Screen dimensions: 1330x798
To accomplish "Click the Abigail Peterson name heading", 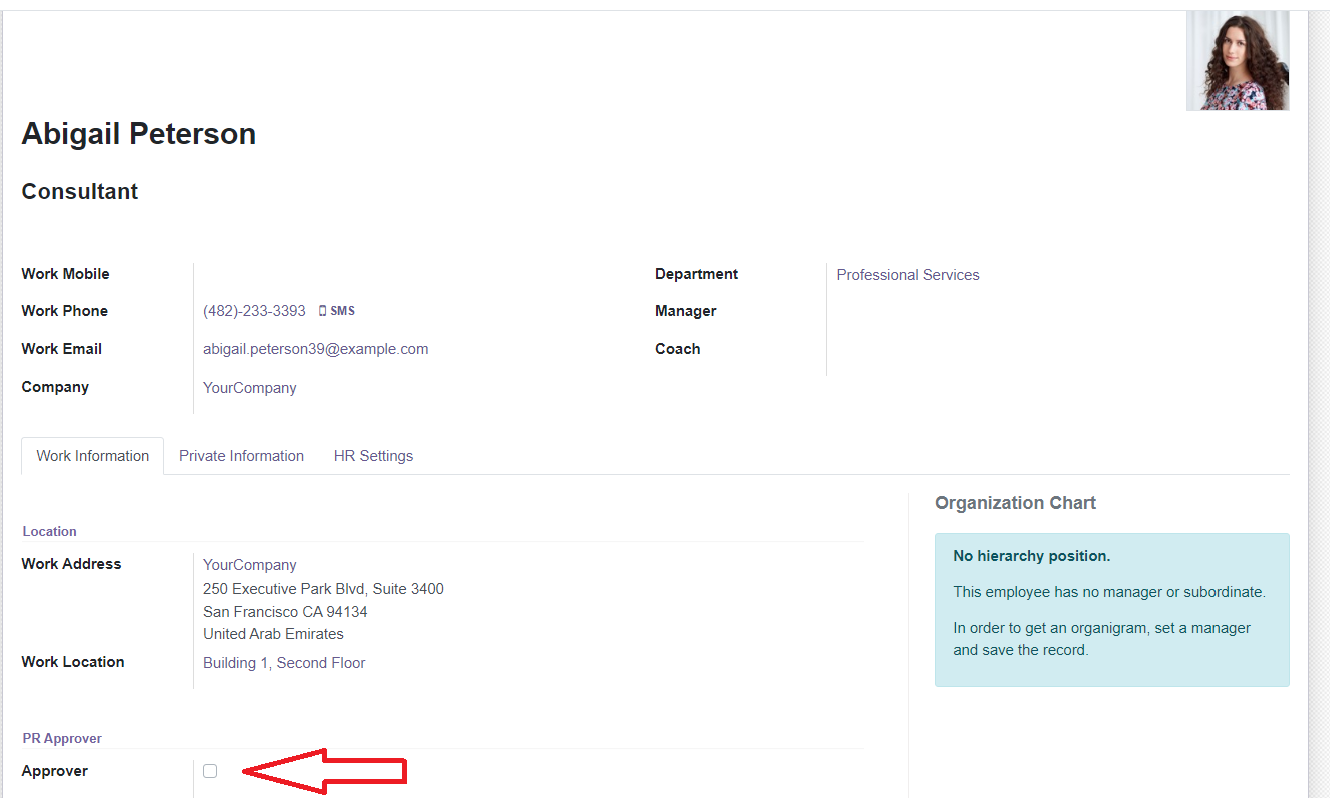I will (139, 134).
